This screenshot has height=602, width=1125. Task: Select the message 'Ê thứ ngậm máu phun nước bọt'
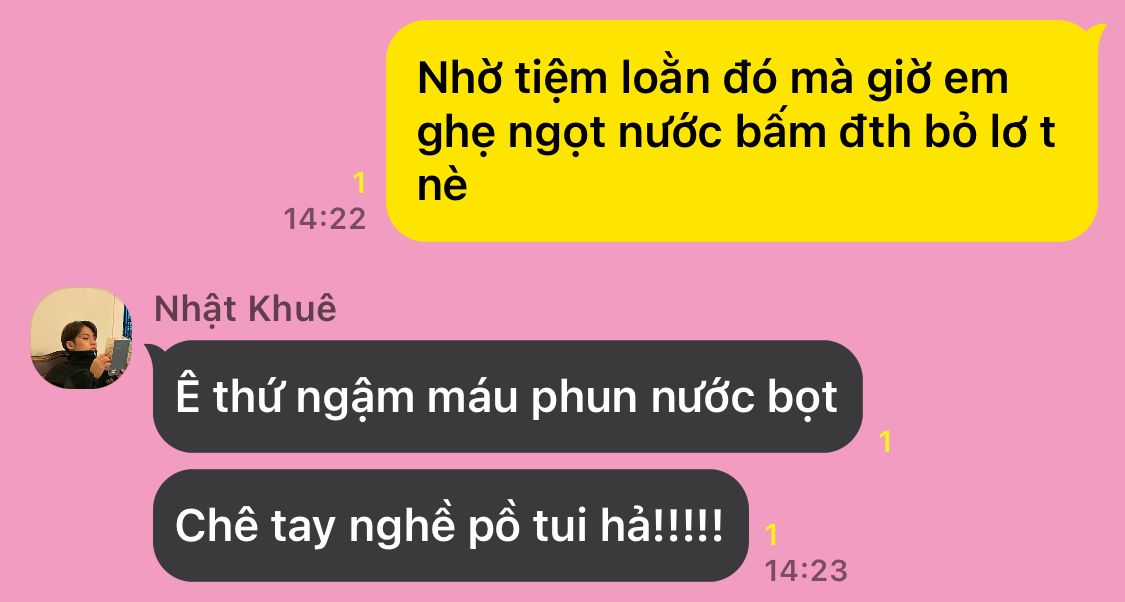point(507,396)
